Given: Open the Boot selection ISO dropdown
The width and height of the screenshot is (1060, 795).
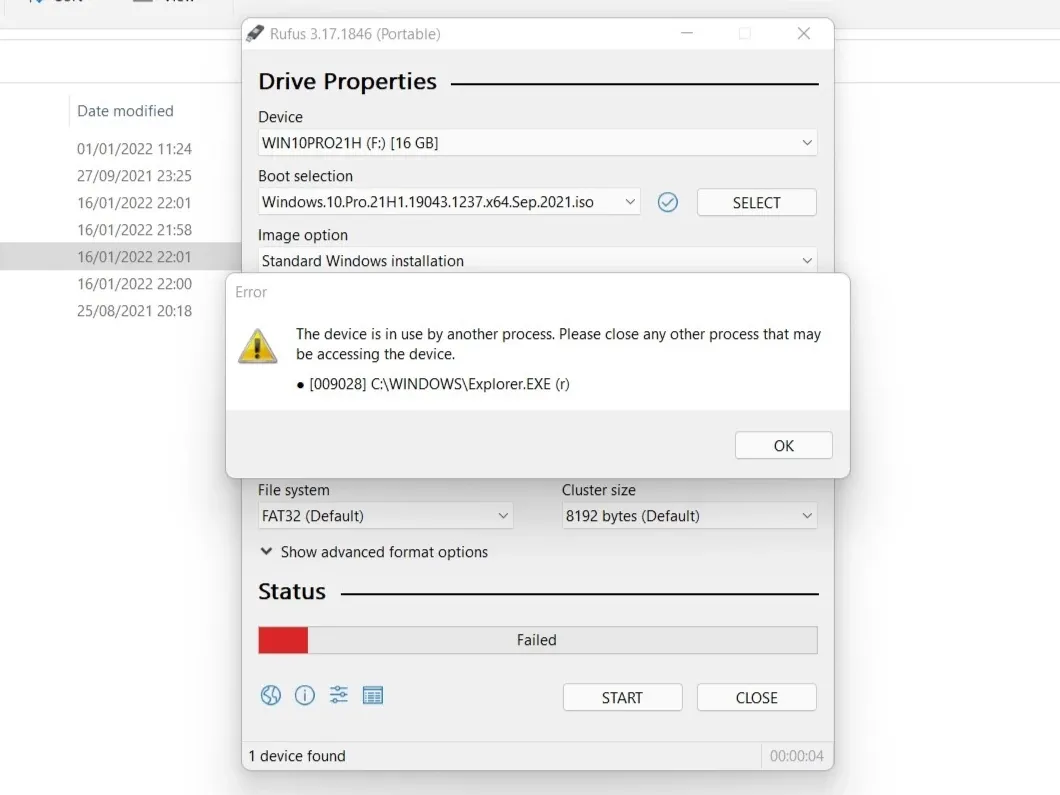Looking at the screenshot, I should 449,202.
